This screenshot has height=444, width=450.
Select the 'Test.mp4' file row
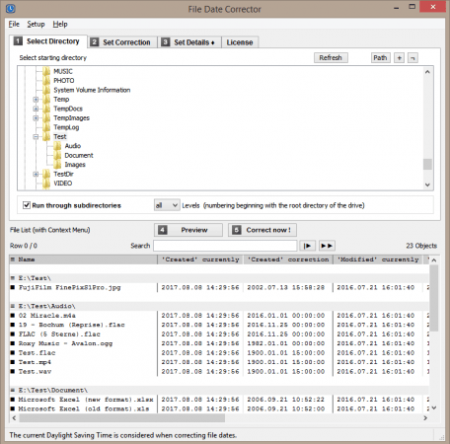click(x=219, y=362)
